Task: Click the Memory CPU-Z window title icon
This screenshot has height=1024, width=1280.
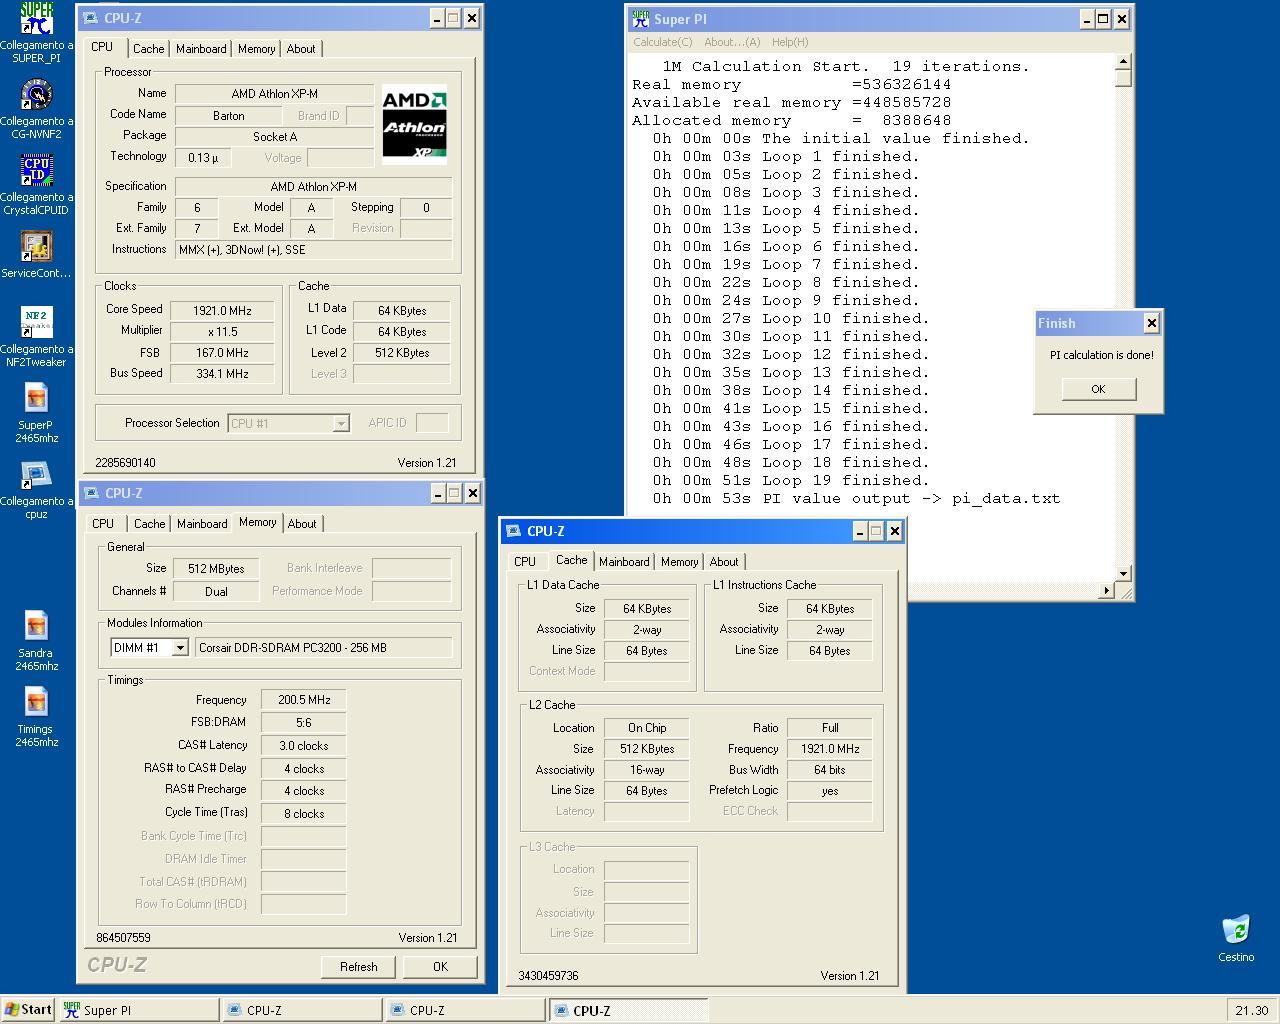Action: [91, 493]
